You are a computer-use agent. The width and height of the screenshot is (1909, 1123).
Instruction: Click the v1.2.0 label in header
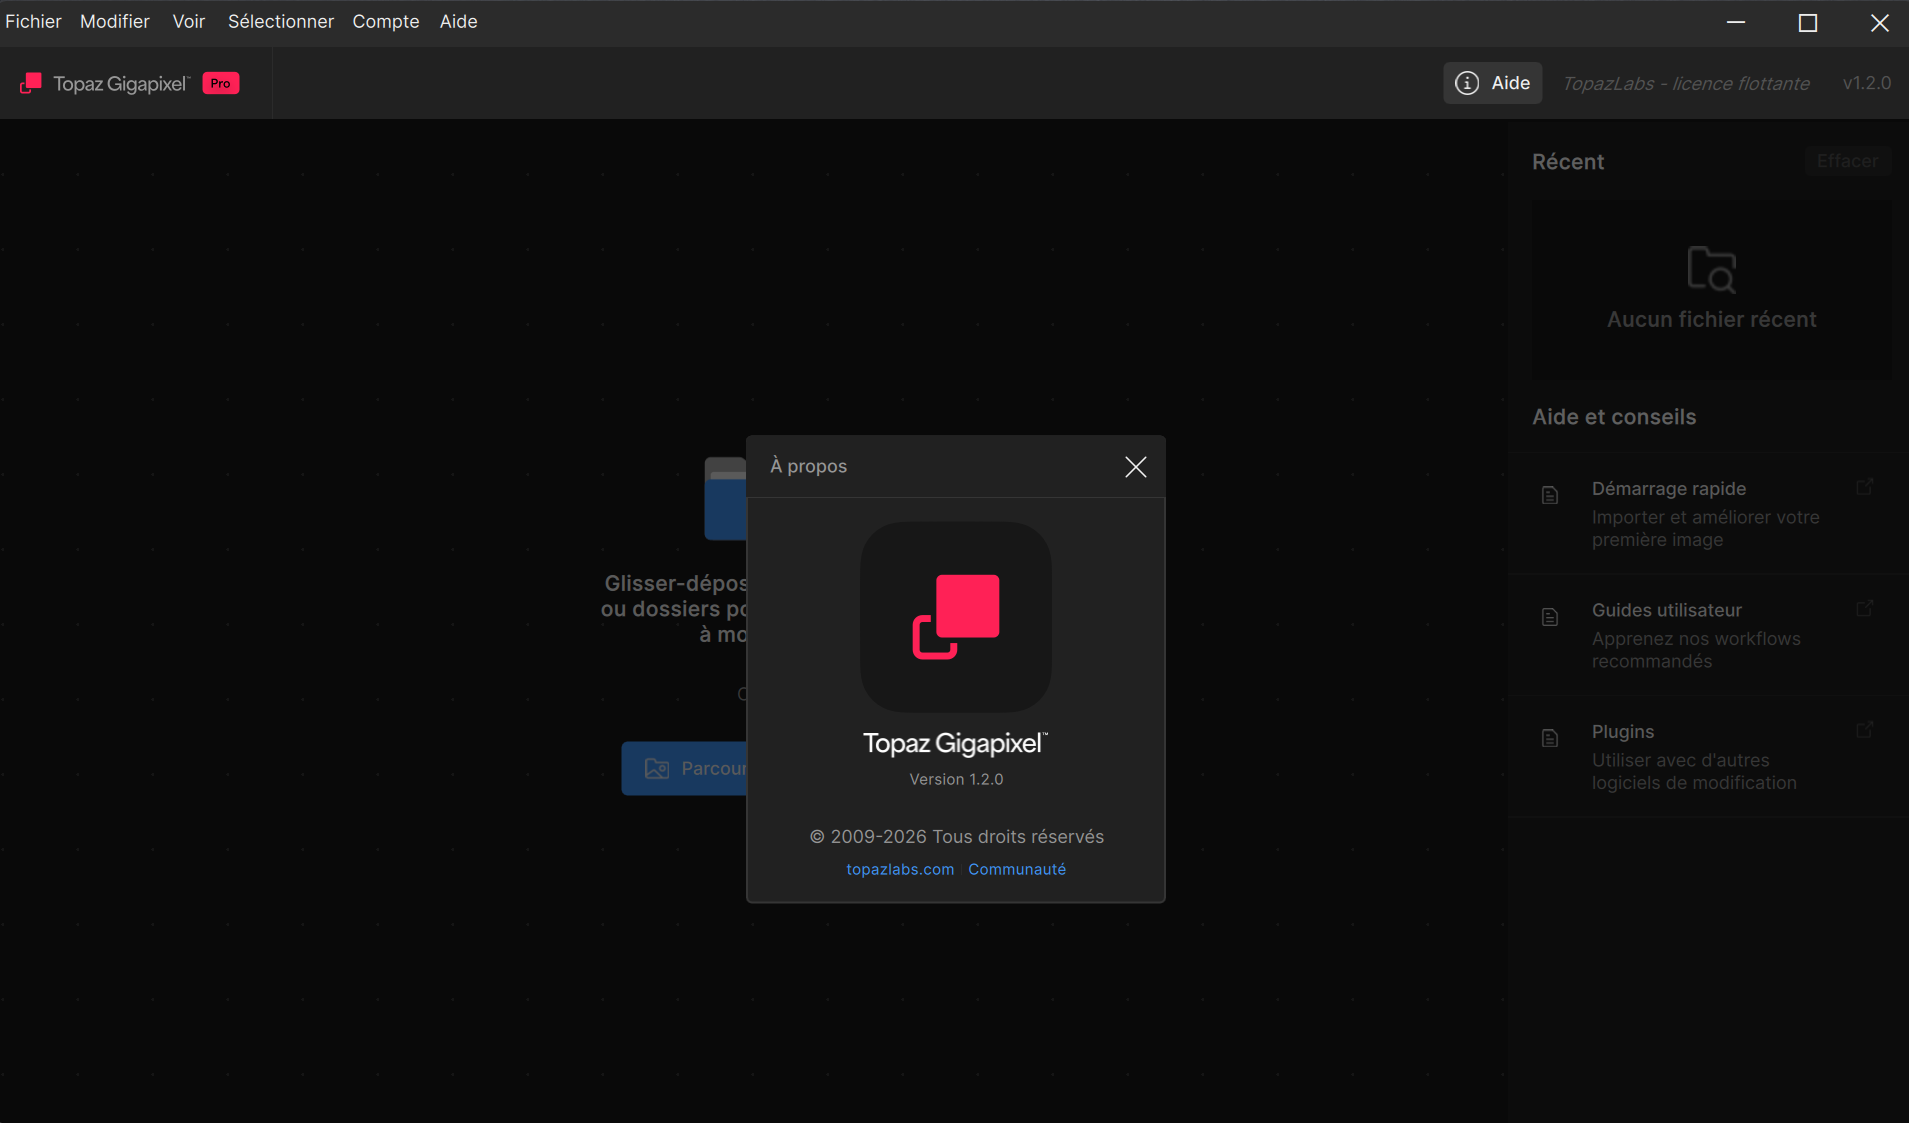1867,83
